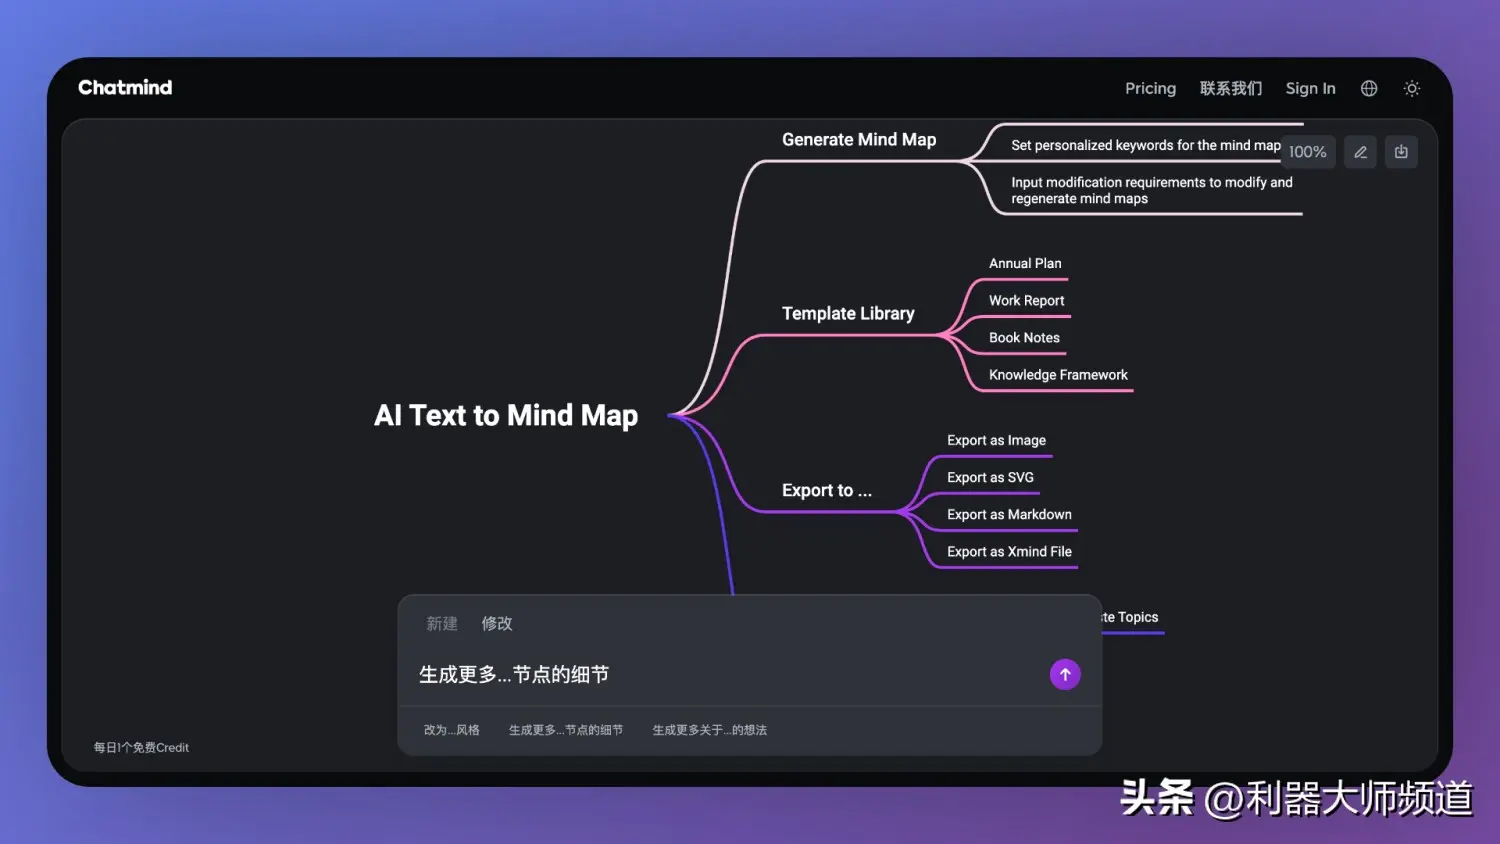Send the prompt with purple arrow button
Image resolution: width=1500 pixels, height=844 pixels.
(x=1065, y=674)
